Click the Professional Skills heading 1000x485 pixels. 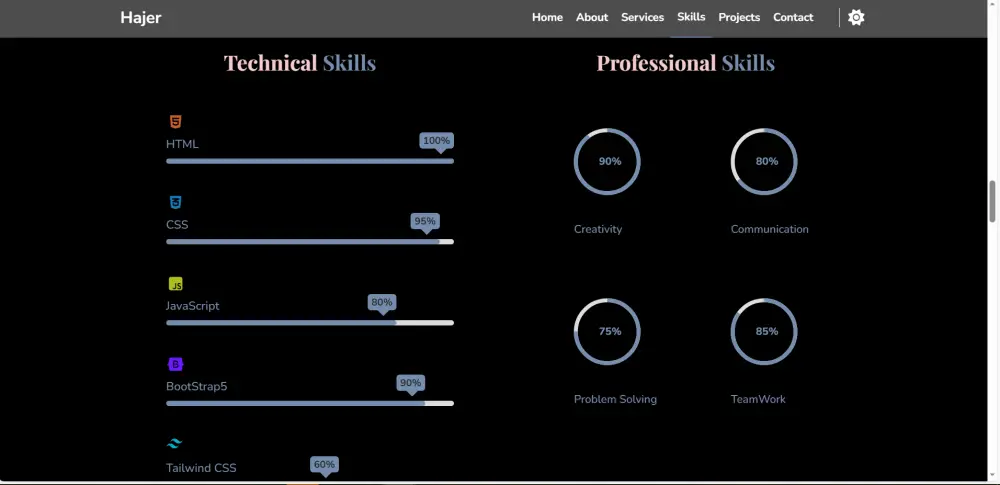686,63
